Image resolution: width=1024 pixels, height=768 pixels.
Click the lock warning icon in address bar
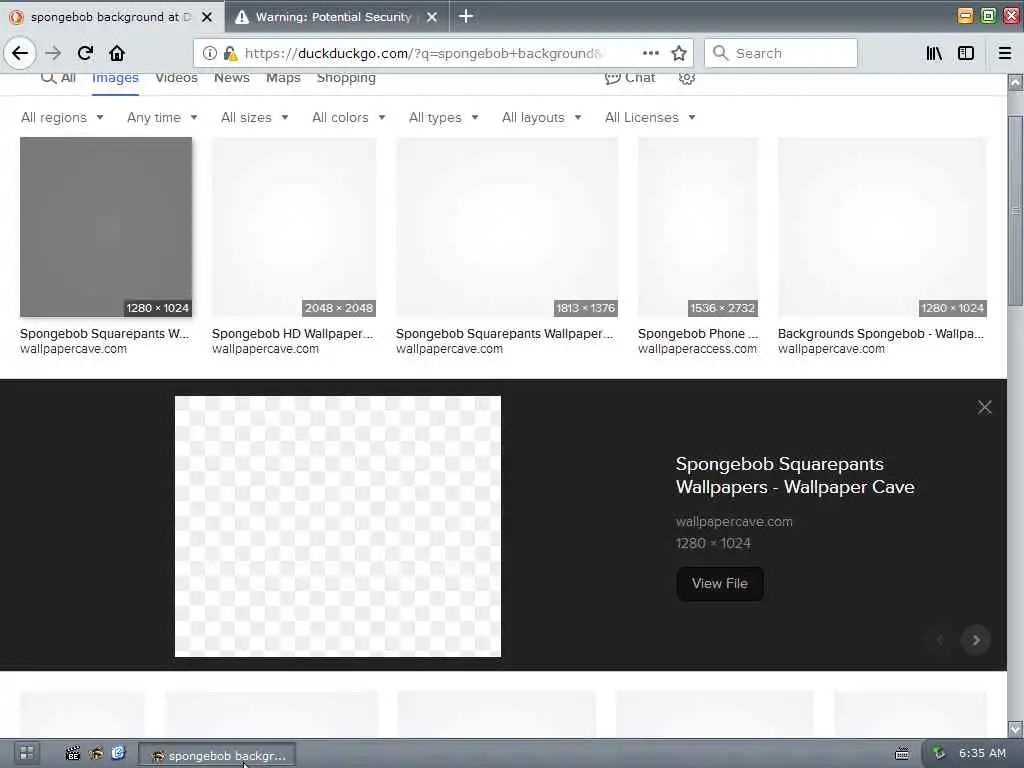click(230, 54)
